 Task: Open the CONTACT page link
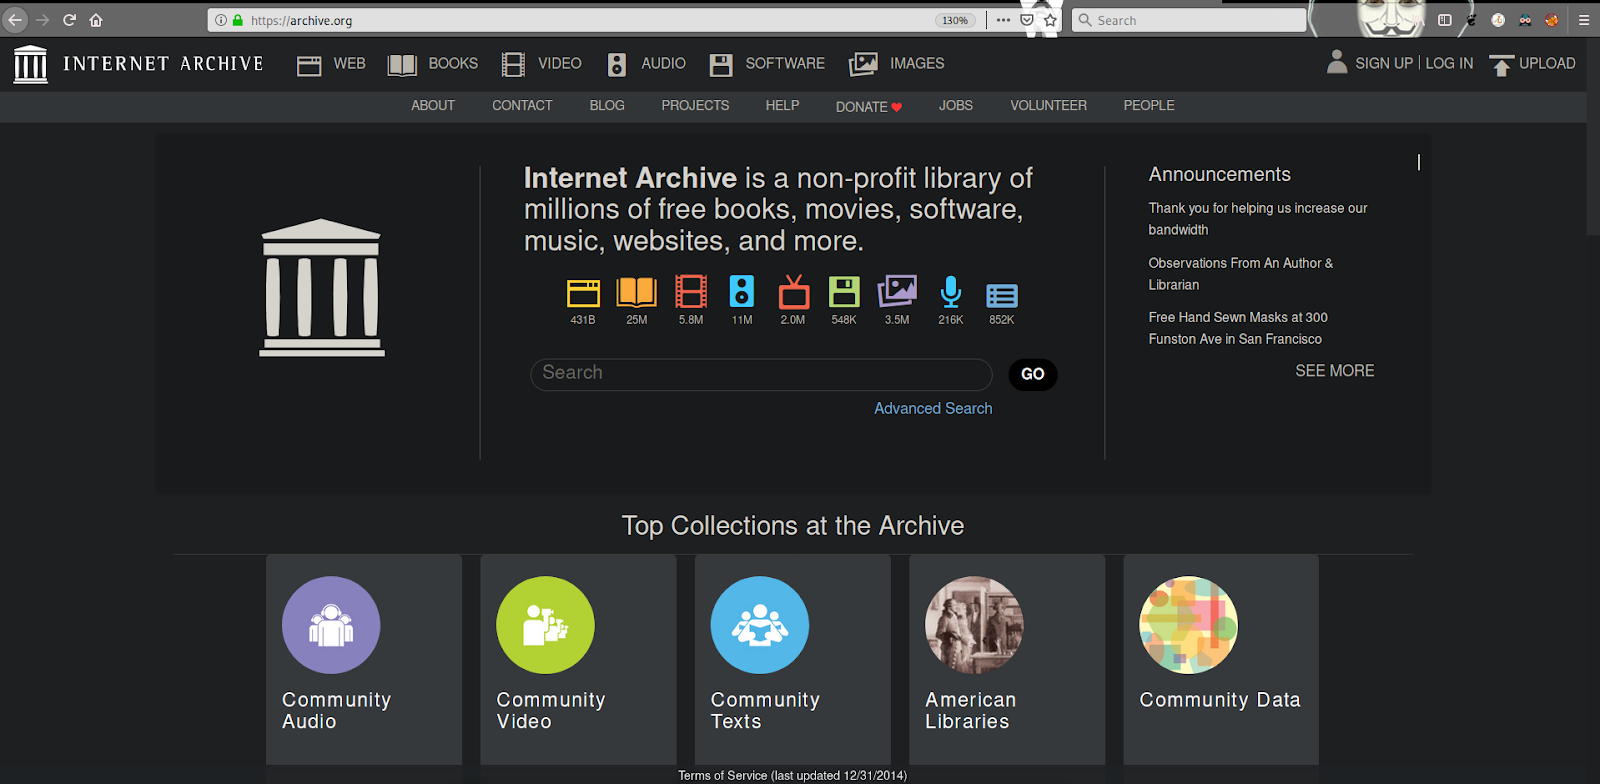[x=522, y=106]
